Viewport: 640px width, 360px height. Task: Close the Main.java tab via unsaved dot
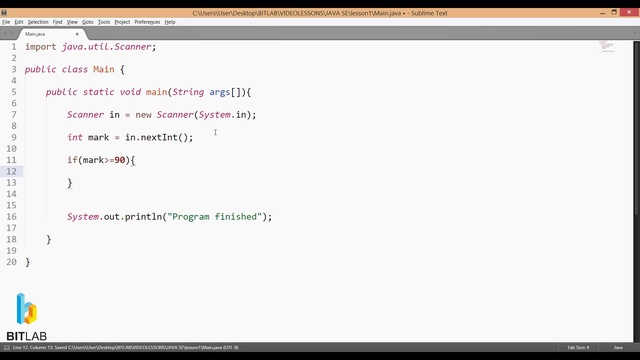[x=77, y=34]
